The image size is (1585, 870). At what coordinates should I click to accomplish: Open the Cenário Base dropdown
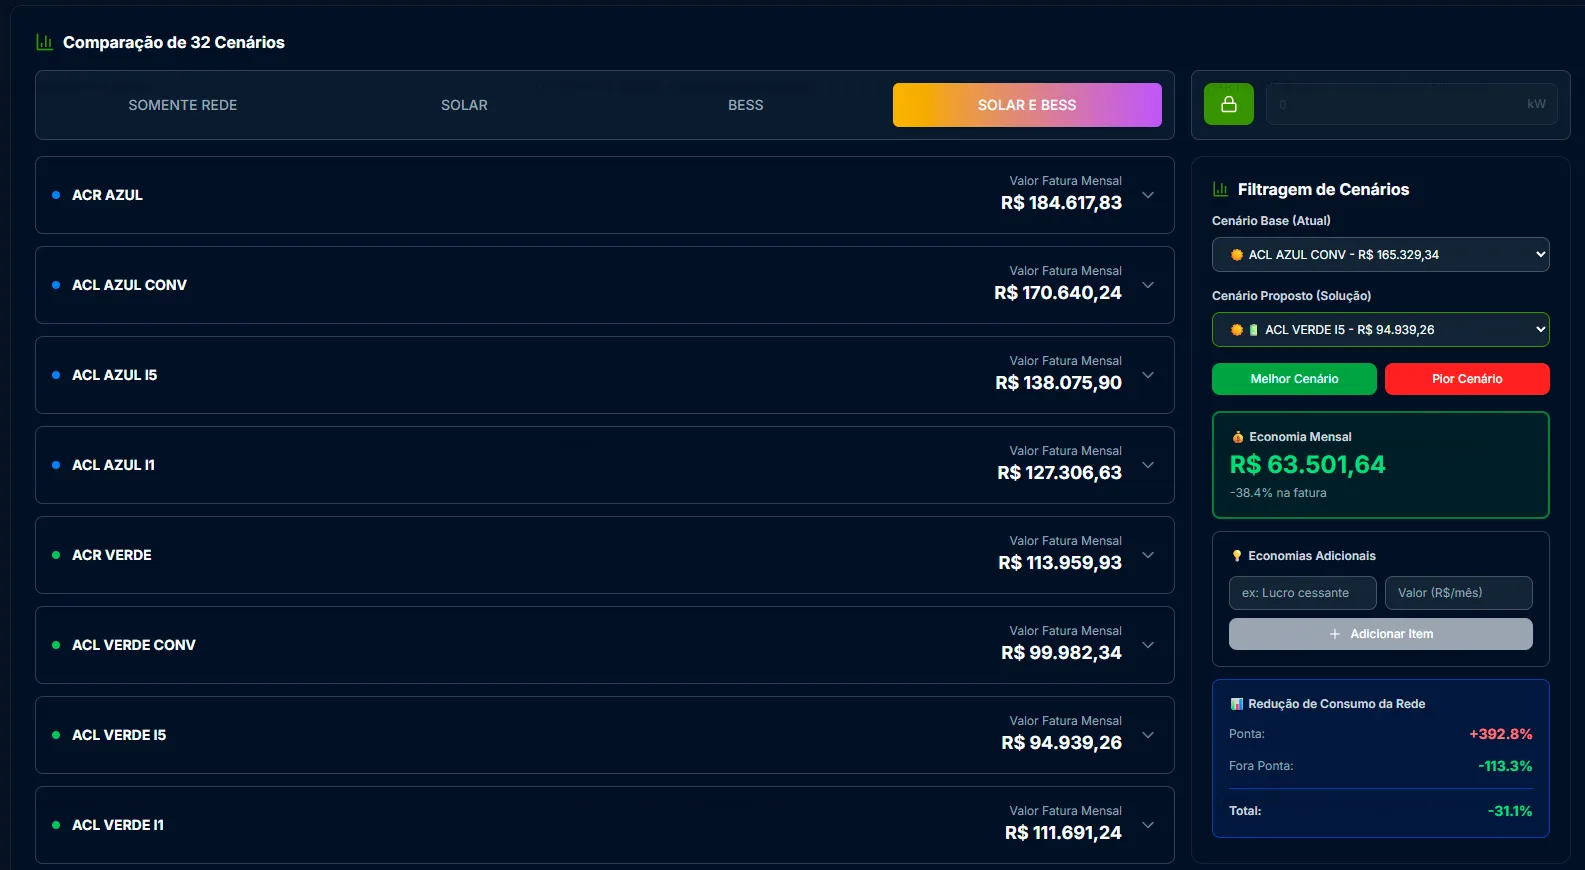point(1380,255)
